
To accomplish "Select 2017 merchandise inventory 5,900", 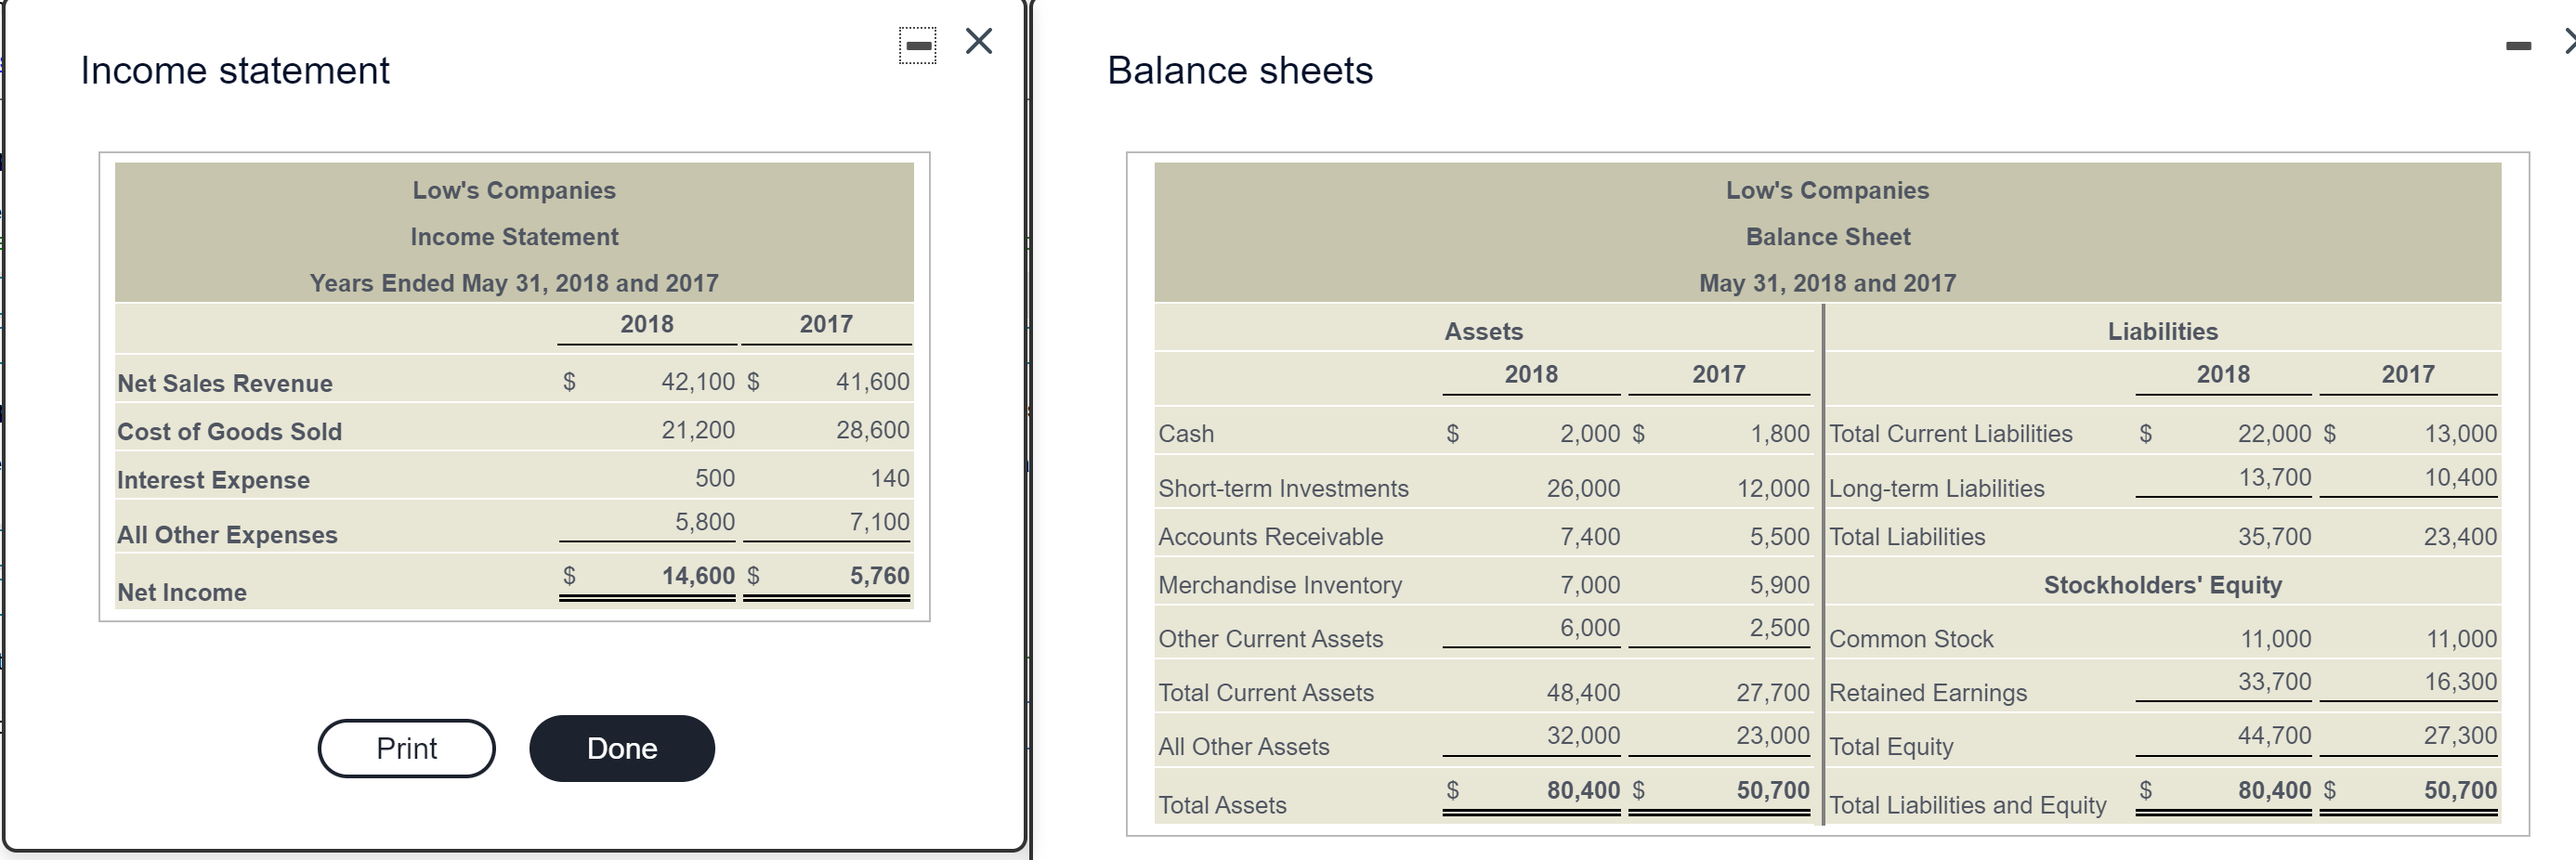I will point(1780,585).
